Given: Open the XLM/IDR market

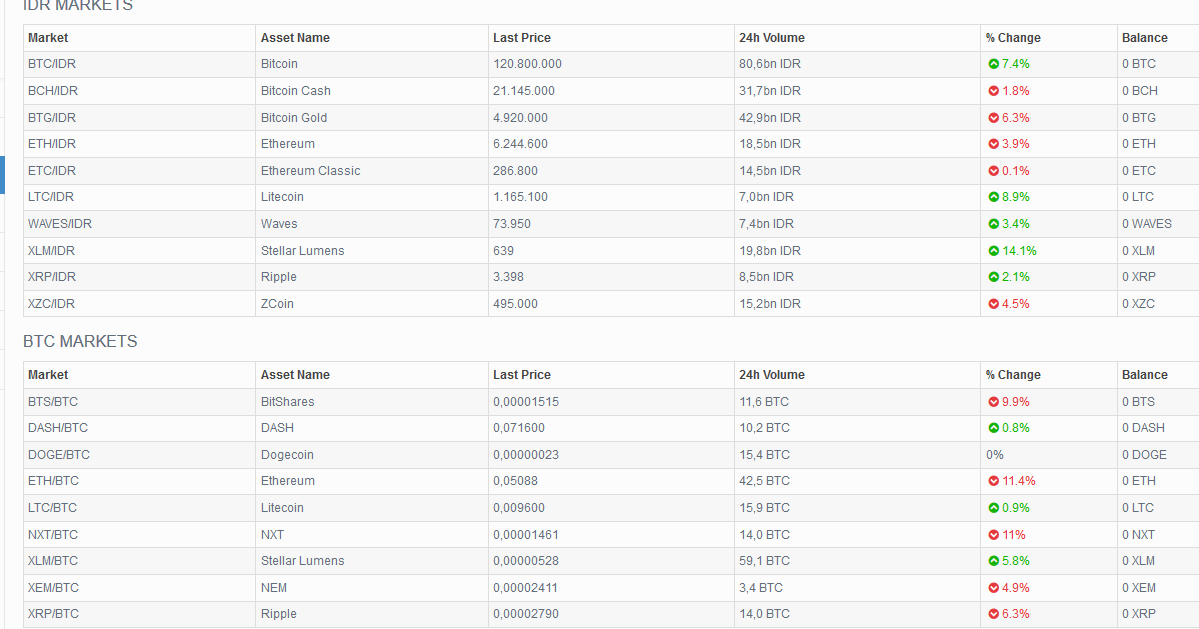Looking at the screenshot, I should tap(51, 251).
